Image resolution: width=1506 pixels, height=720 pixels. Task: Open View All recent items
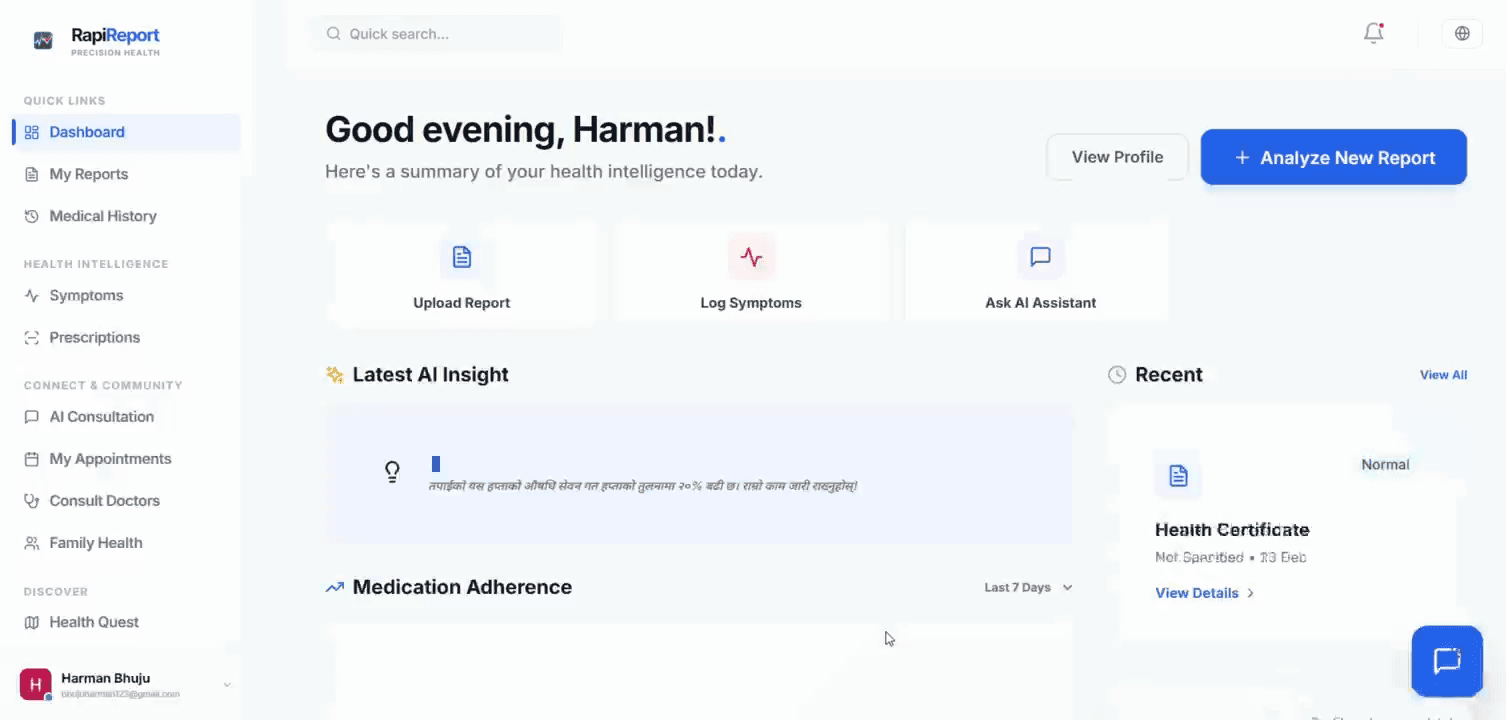pos(1444,375)
